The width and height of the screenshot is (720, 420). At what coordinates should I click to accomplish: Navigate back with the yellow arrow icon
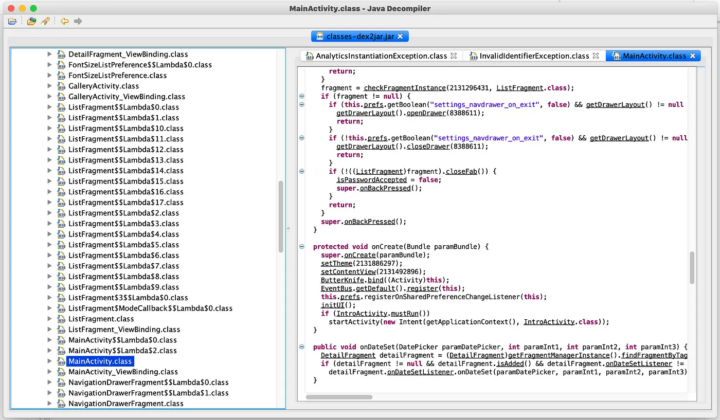pyautogui.click(x=64, y=20)
